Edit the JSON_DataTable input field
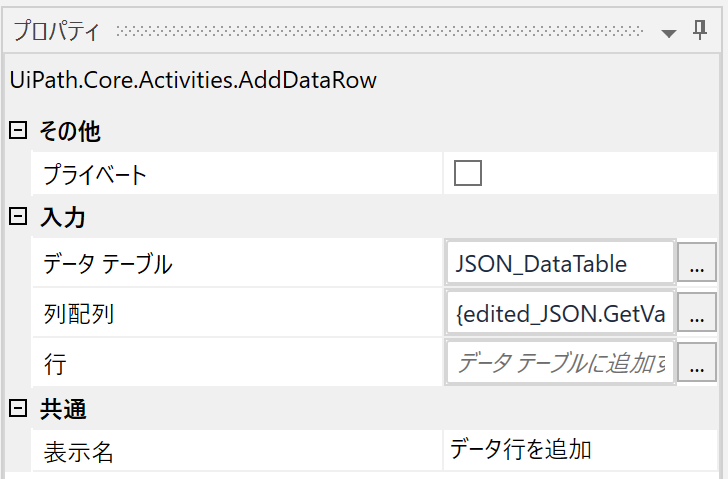This screenshot has height=479, width=728. tap(560, 262)
